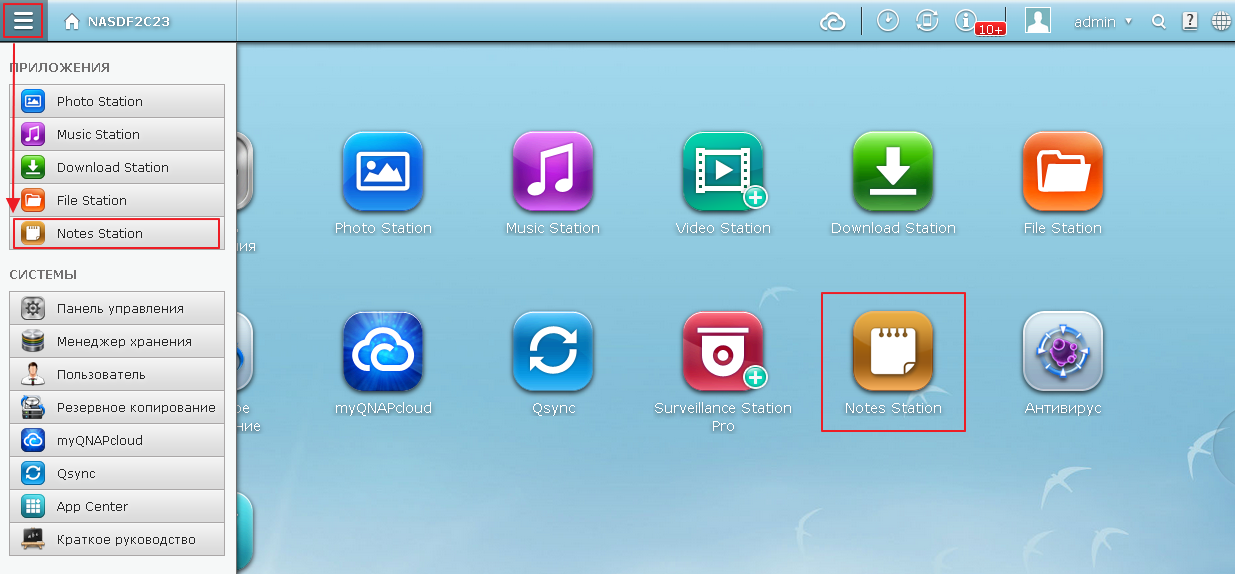Image resolution: width=1235 pixels, height=574 pixels.
Task: Launch Video Station desktop icon
Action: (x=723, y=171)
